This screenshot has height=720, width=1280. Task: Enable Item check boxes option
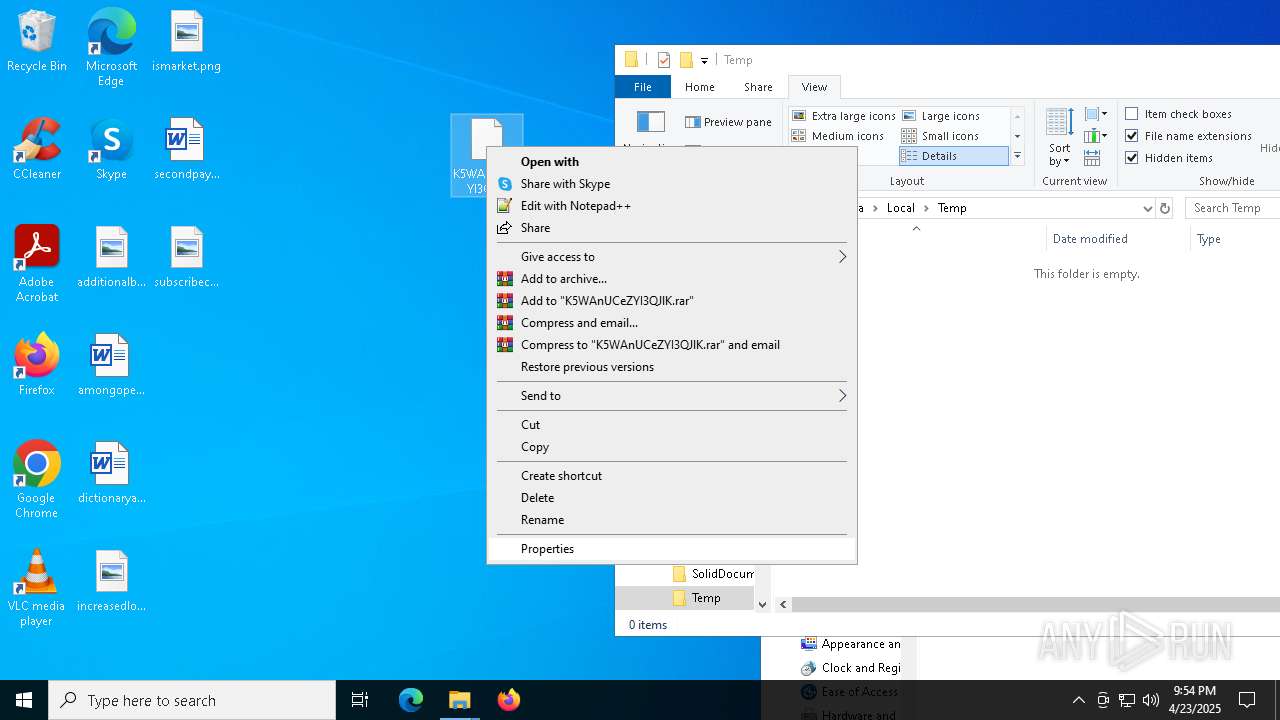1178,114
